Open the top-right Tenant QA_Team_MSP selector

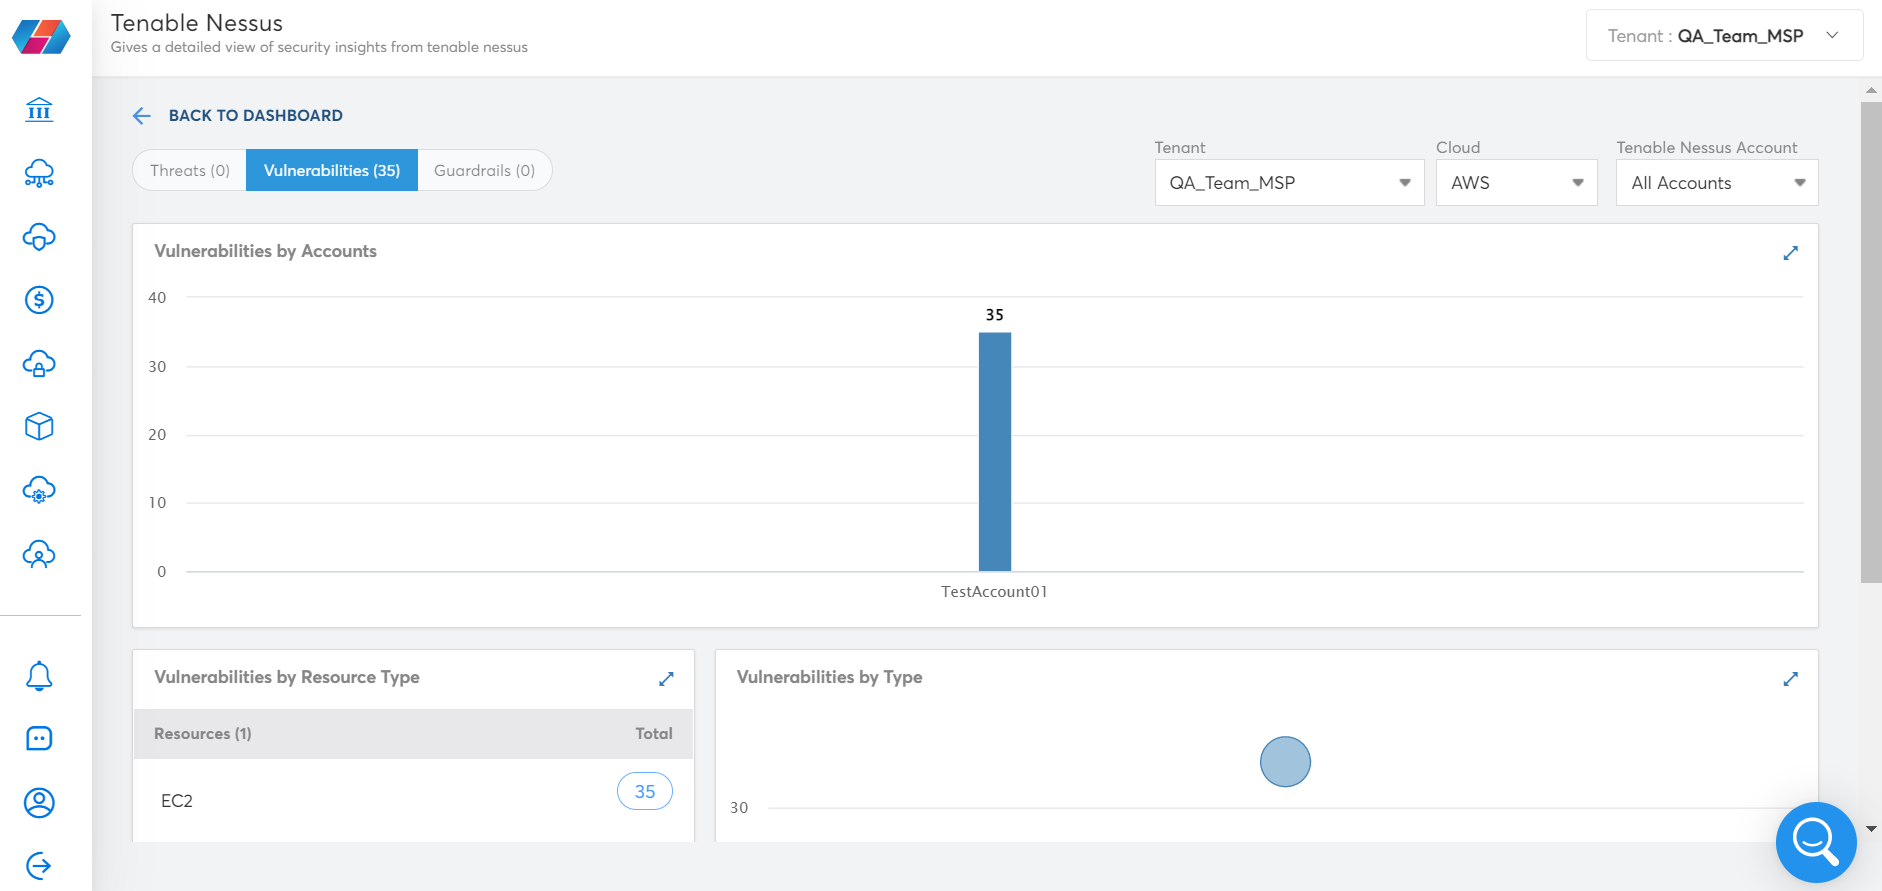(1724, 36)
